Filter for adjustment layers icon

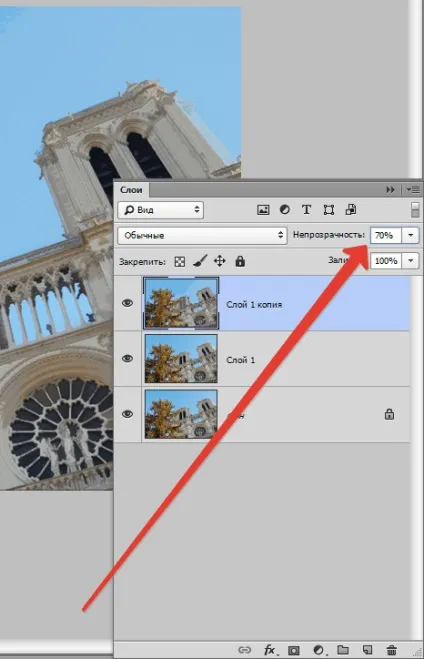[284, 210]
